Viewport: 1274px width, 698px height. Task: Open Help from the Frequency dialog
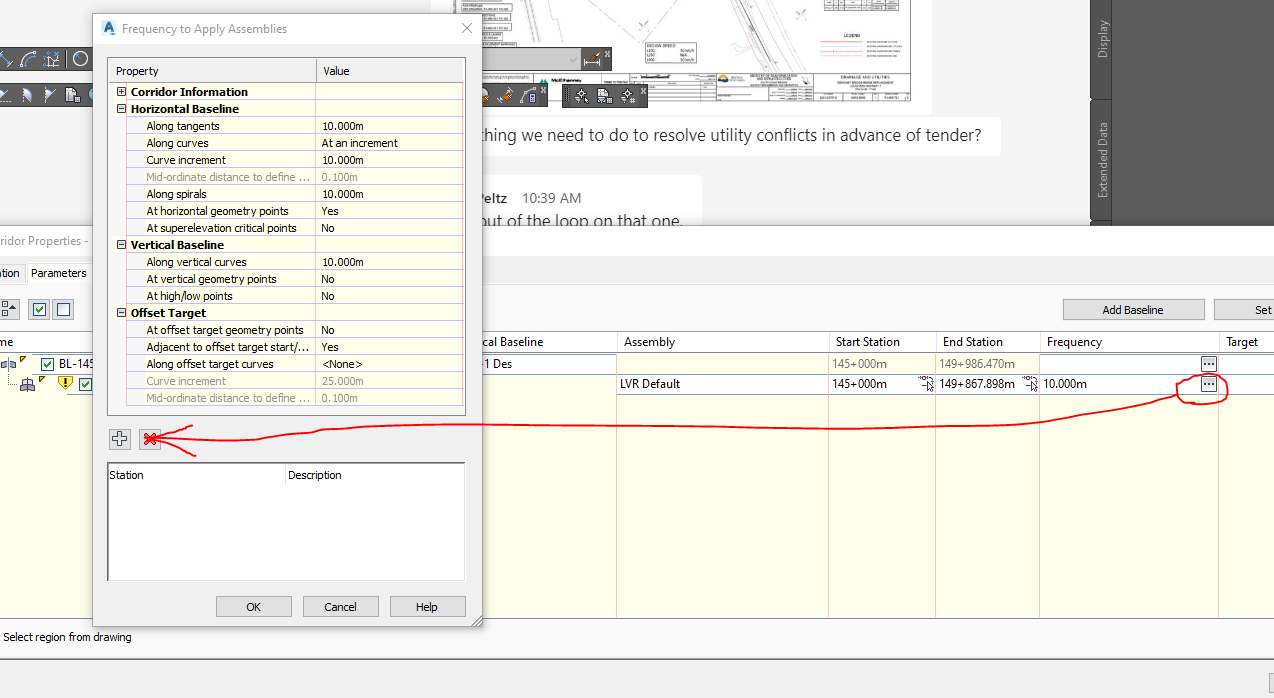tap(427, 606)
